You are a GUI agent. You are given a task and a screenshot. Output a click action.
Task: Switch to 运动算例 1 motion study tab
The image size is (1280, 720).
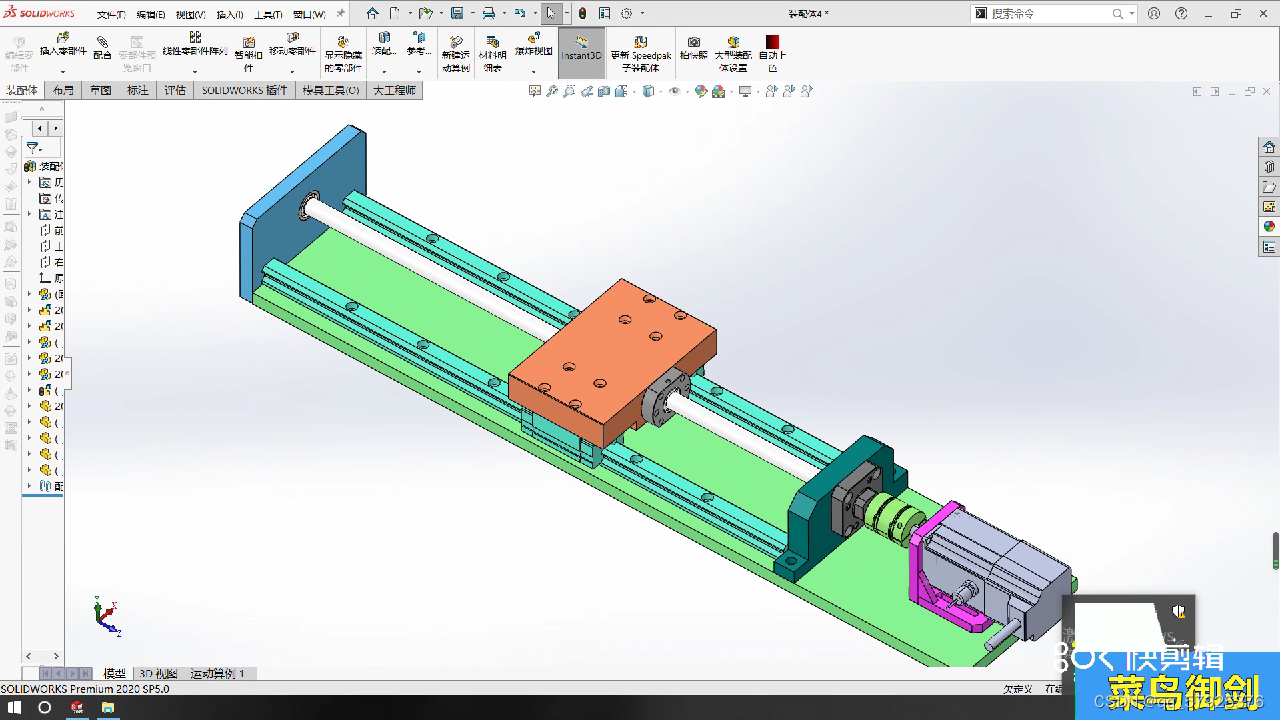coord(219,674)
